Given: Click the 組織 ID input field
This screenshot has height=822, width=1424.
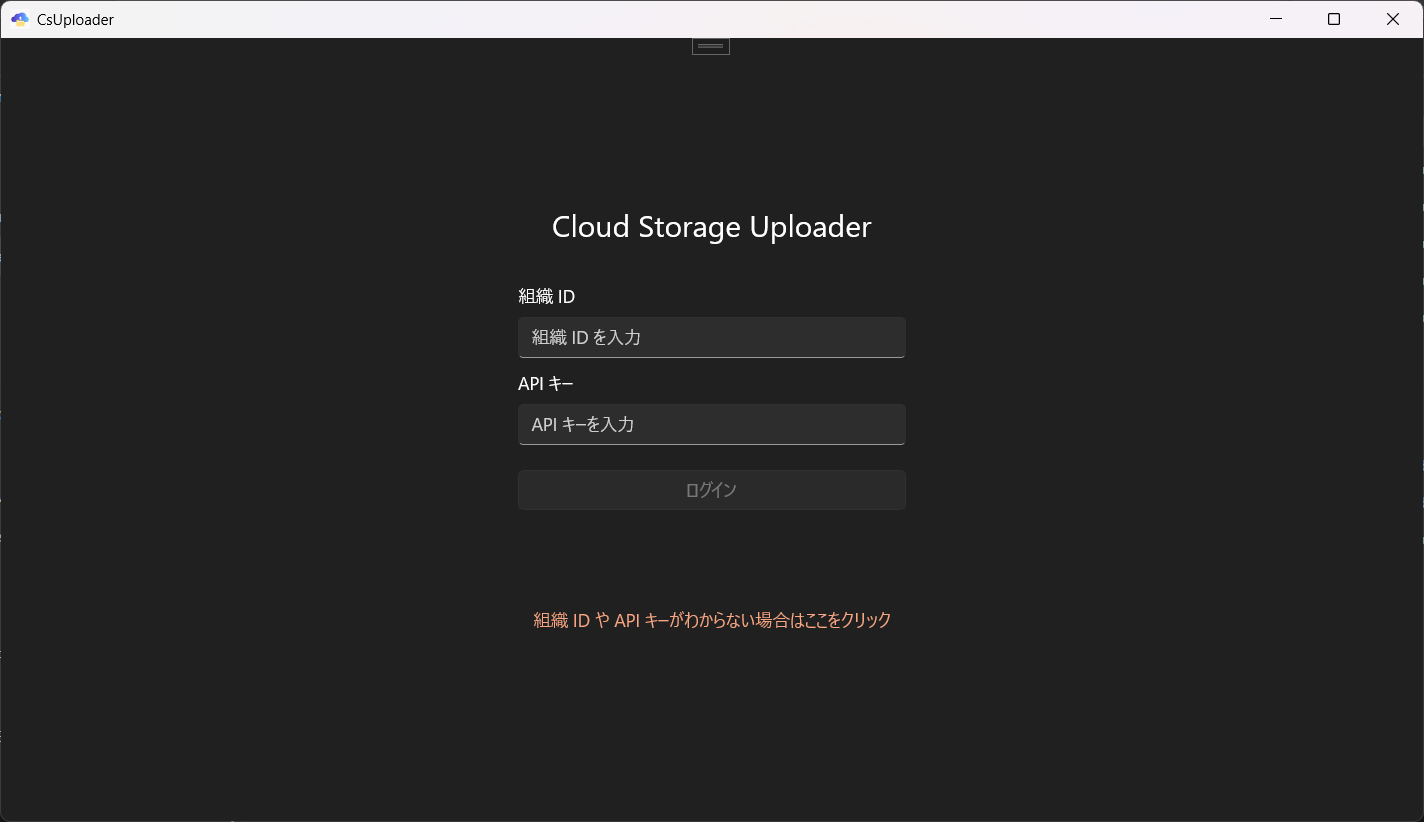Looking at the screenshot, I should (711, 337).
